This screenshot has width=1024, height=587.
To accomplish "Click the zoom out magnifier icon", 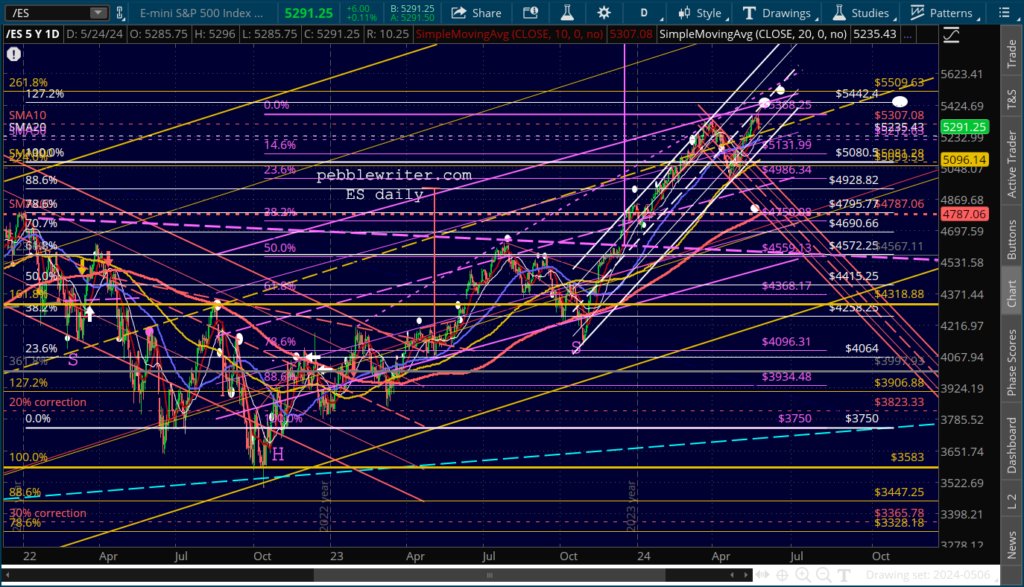I will coord(824,575).
